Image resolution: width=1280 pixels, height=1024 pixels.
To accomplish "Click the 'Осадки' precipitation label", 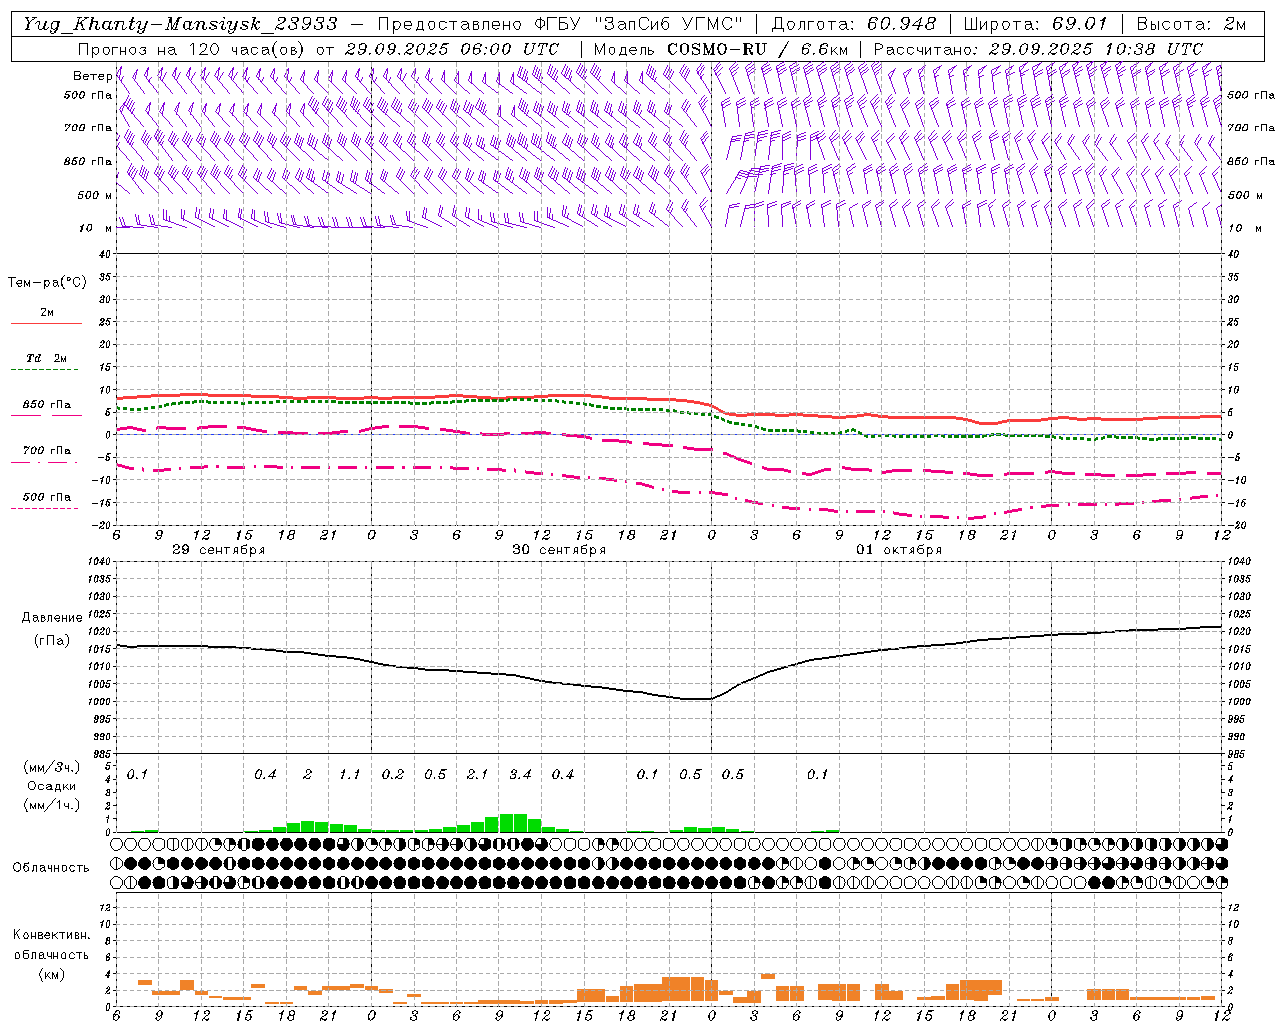I will [52, 786].
